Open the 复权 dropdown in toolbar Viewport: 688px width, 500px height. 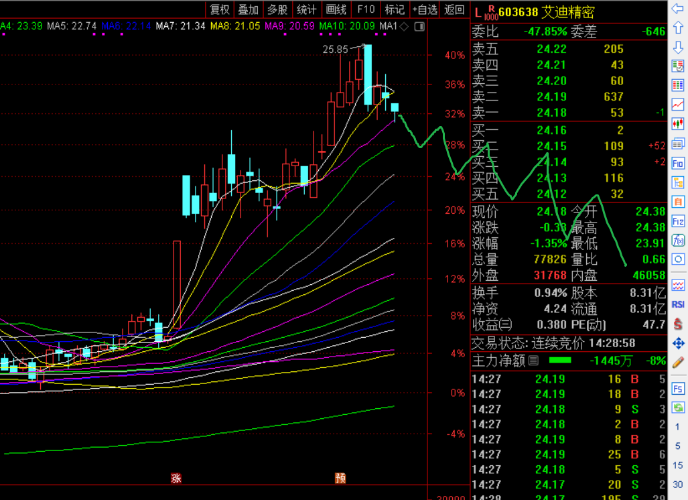pos(219,9)
